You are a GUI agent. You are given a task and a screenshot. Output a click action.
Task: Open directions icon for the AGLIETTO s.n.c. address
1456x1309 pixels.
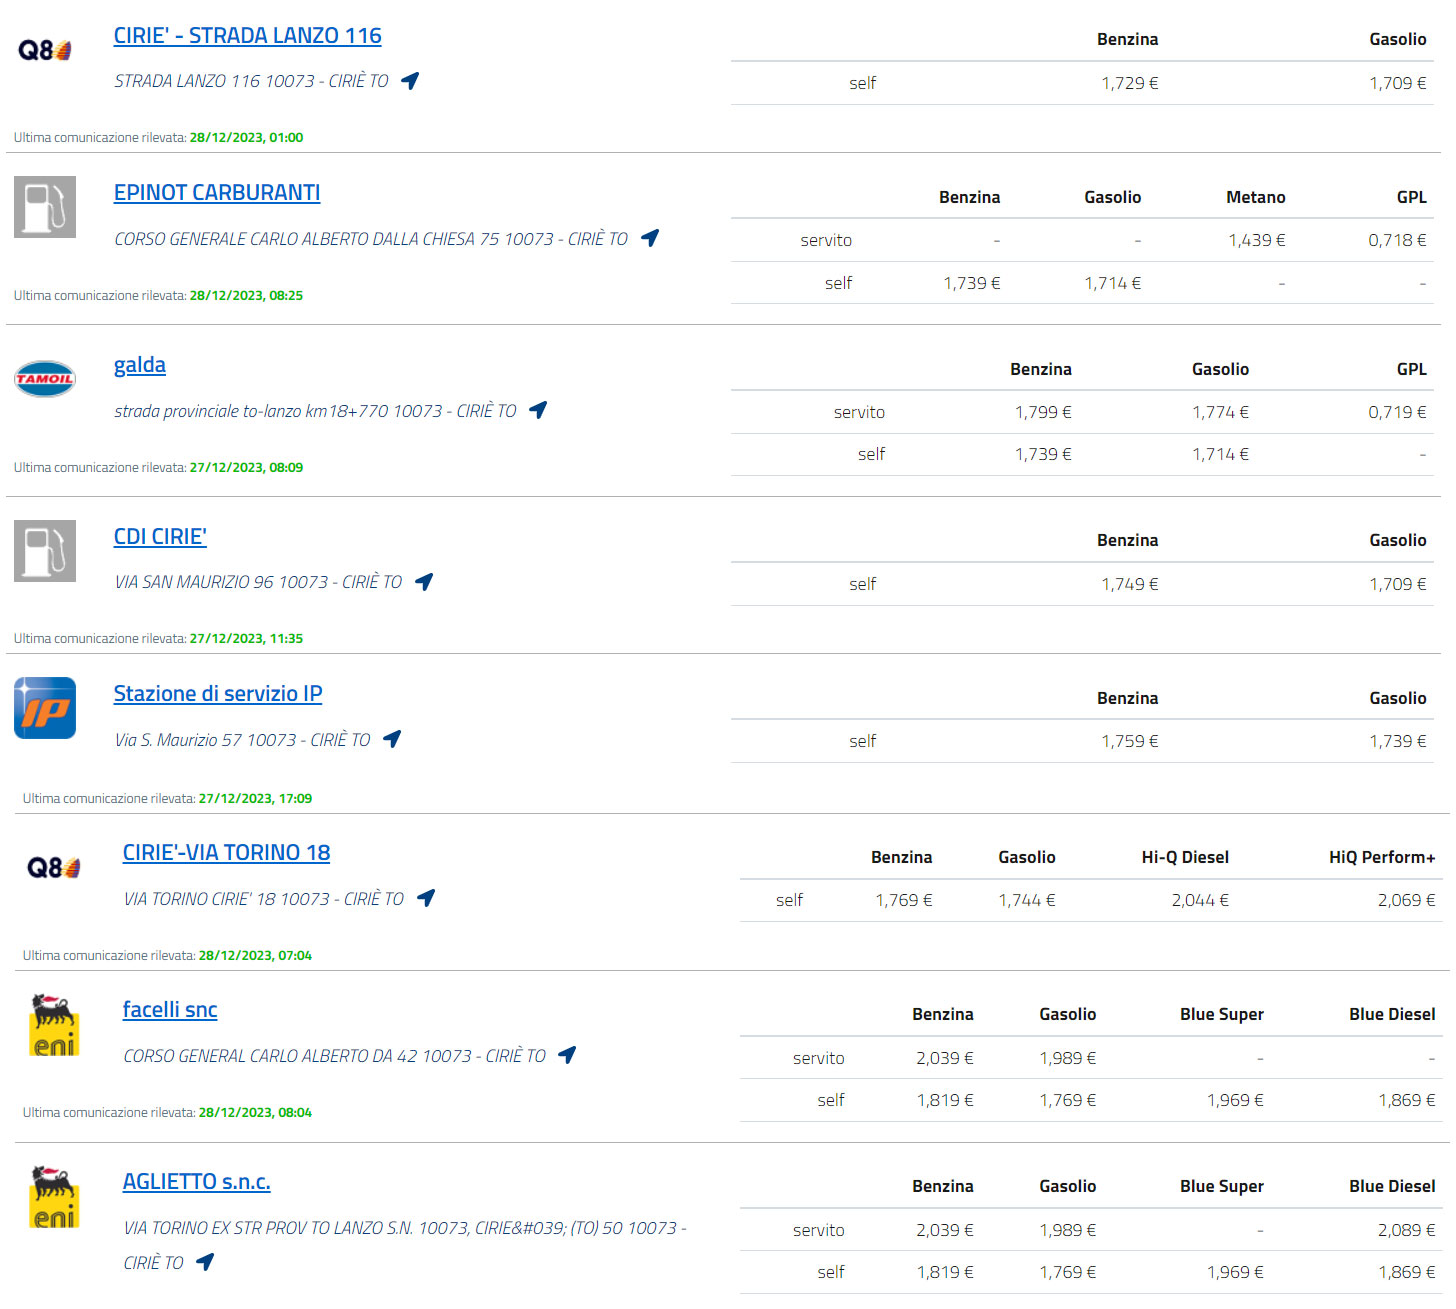coord(205,1262)
